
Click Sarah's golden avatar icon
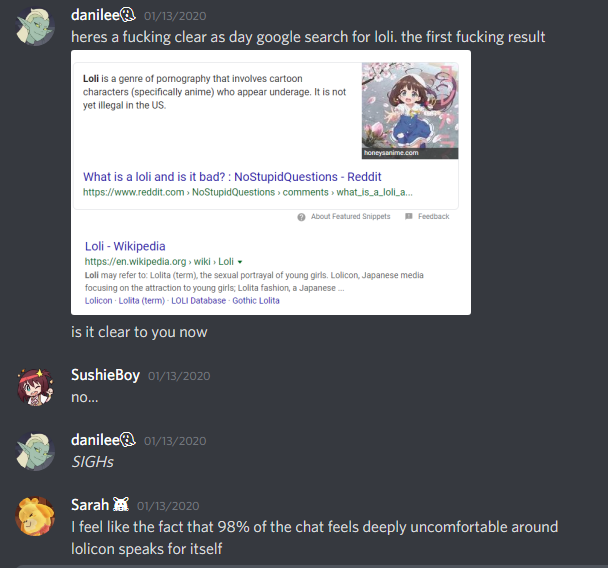click(35, 516)
